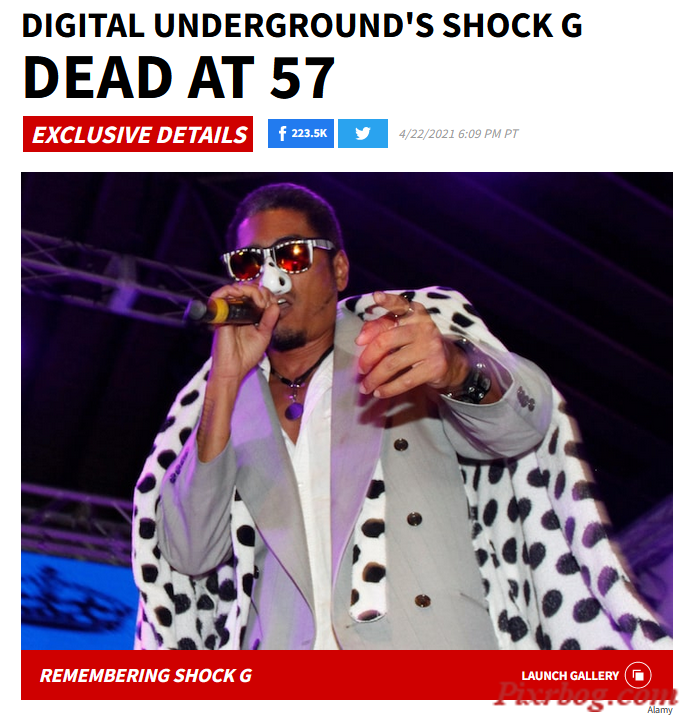Click the REMEMBERING SHOCK G caption

pyautogui.click(x=146, y=676)
